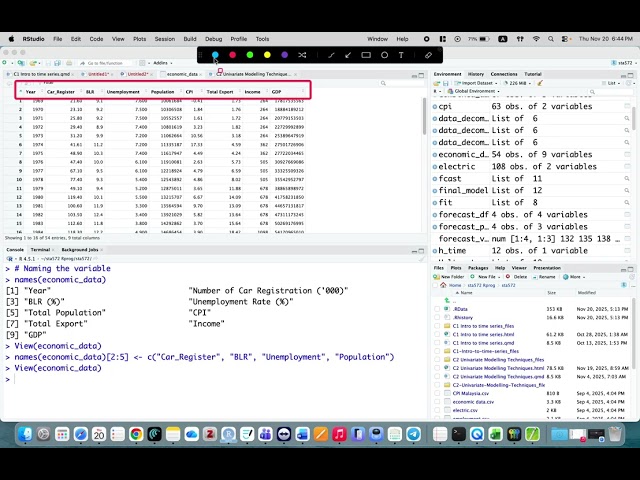640x480 pixels.
Task: Open the Code menu
Action: (96, 39)
